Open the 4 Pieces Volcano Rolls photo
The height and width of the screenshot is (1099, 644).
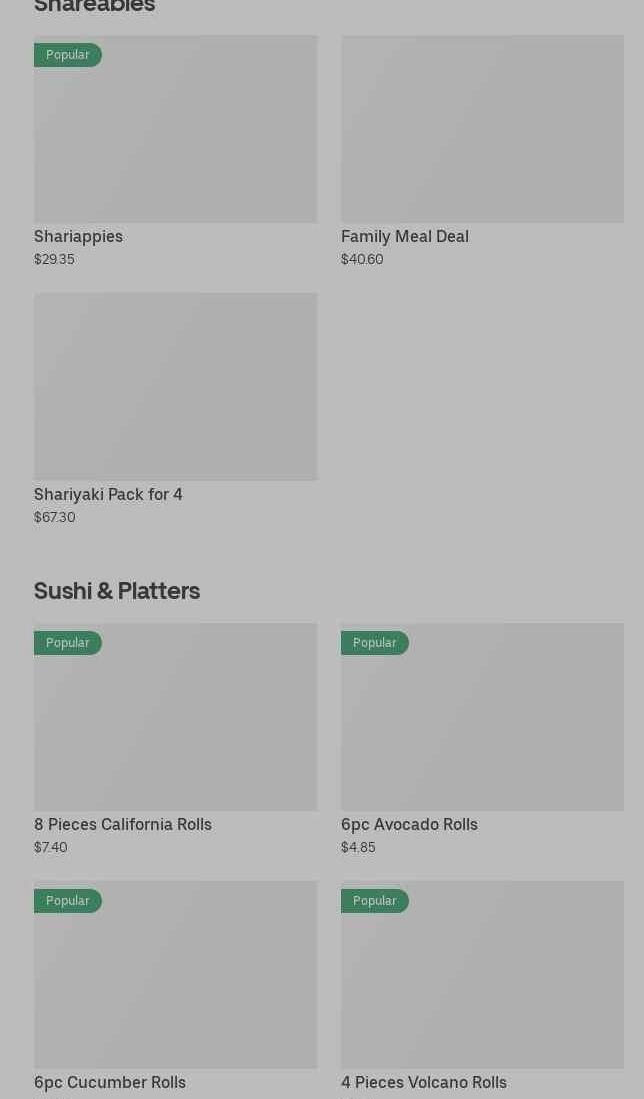point(482,985)
